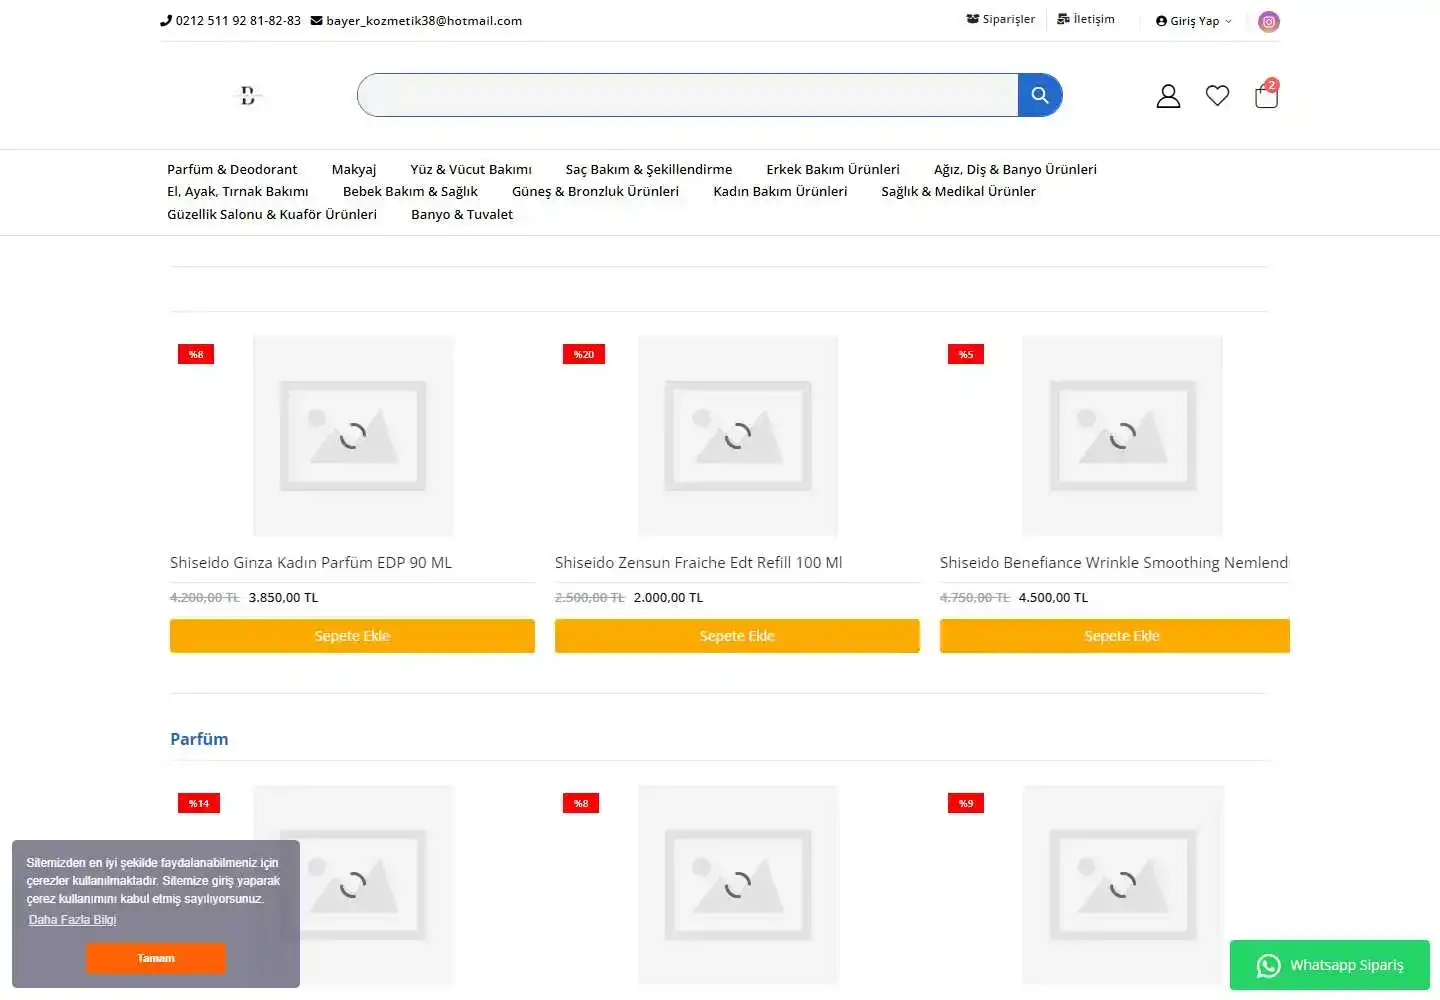Click the %20 discount badge

tap(584, 354)
